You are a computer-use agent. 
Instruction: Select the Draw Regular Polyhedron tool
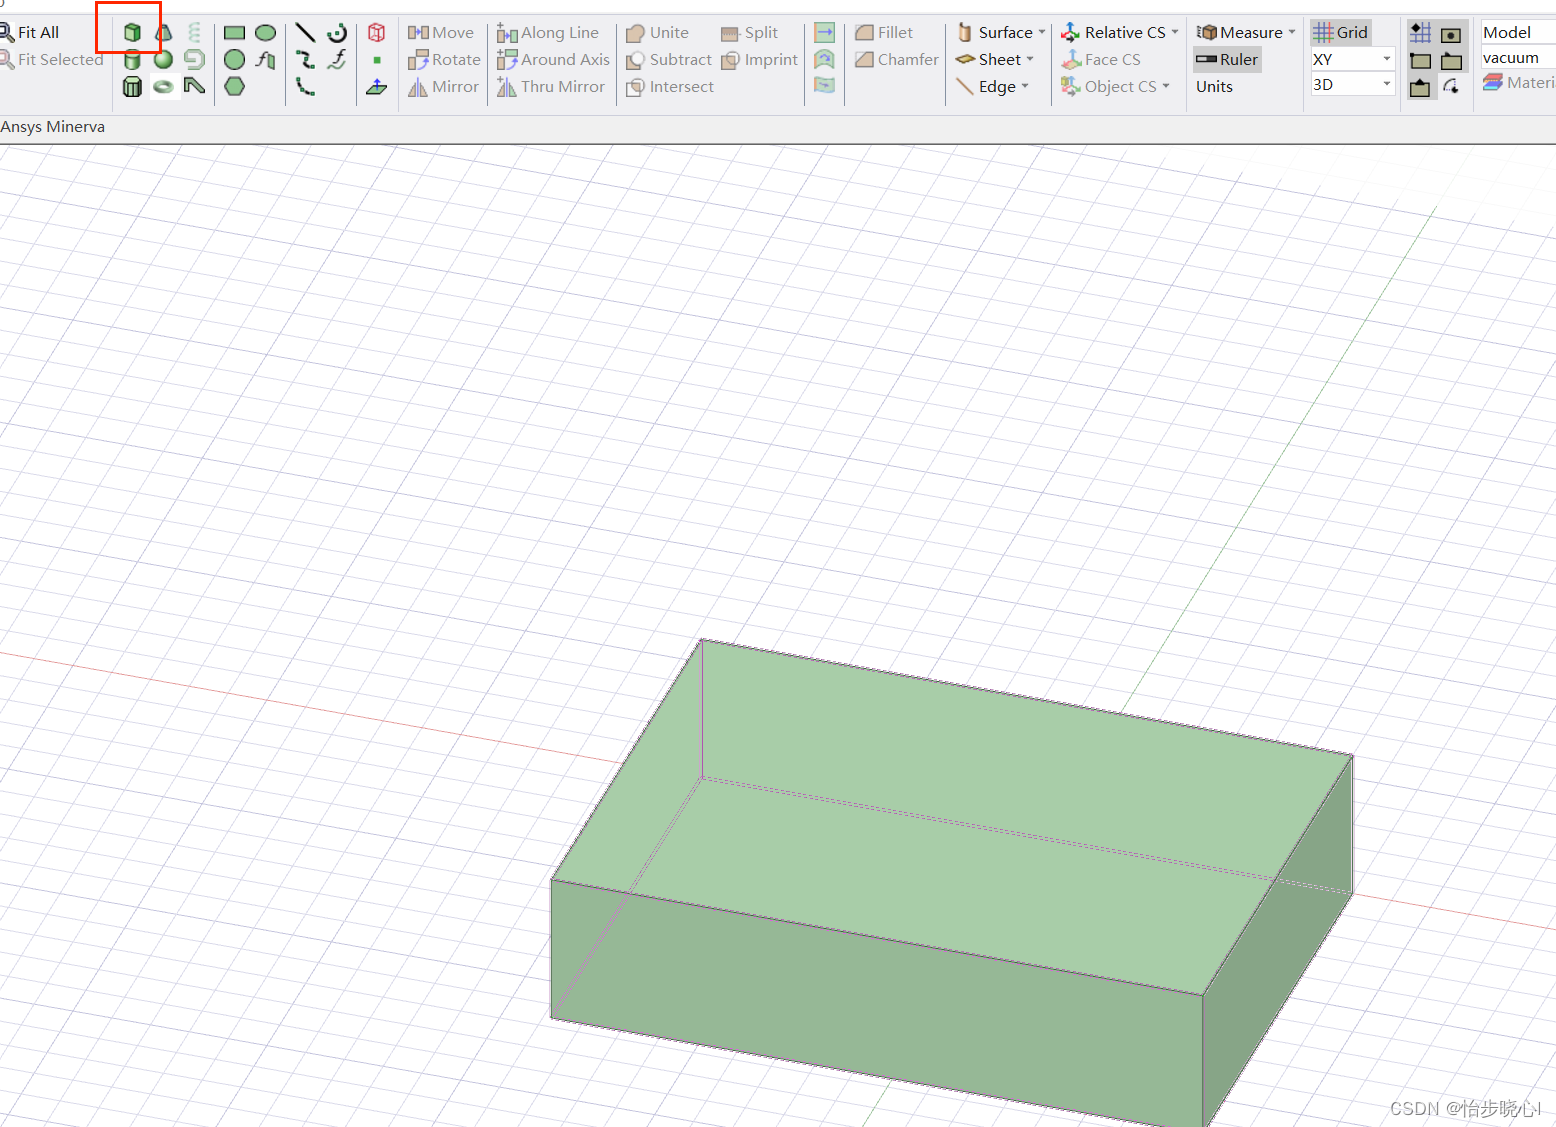tap(132, 87)
